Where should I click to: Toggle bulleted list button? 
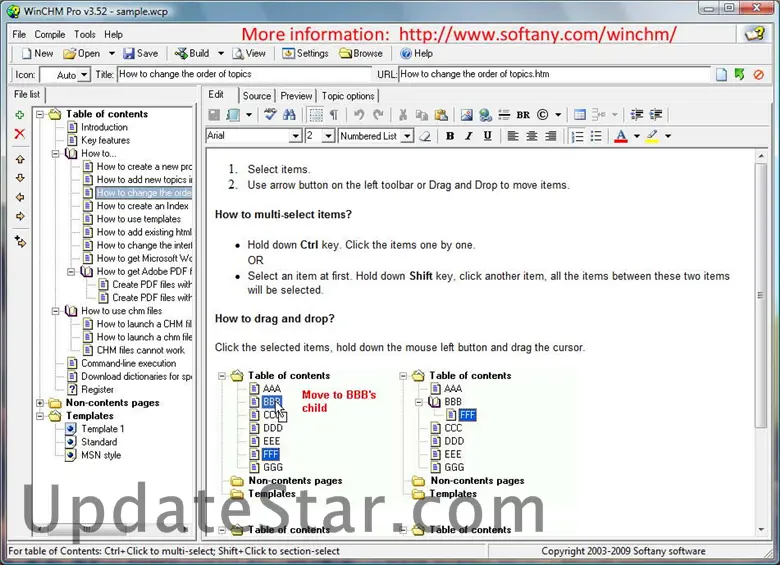pyautogui.click(x=596, y=136)
